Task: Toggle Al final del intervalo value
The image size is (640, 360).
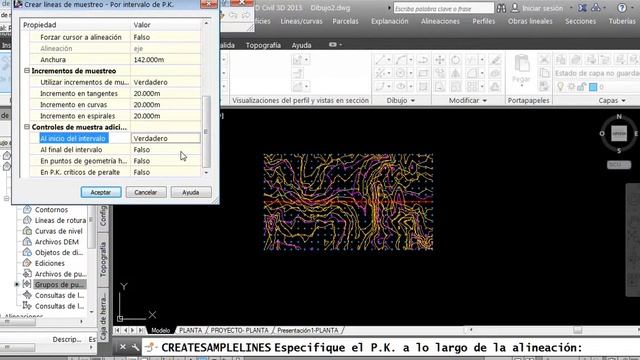Action: pos(166,150)
